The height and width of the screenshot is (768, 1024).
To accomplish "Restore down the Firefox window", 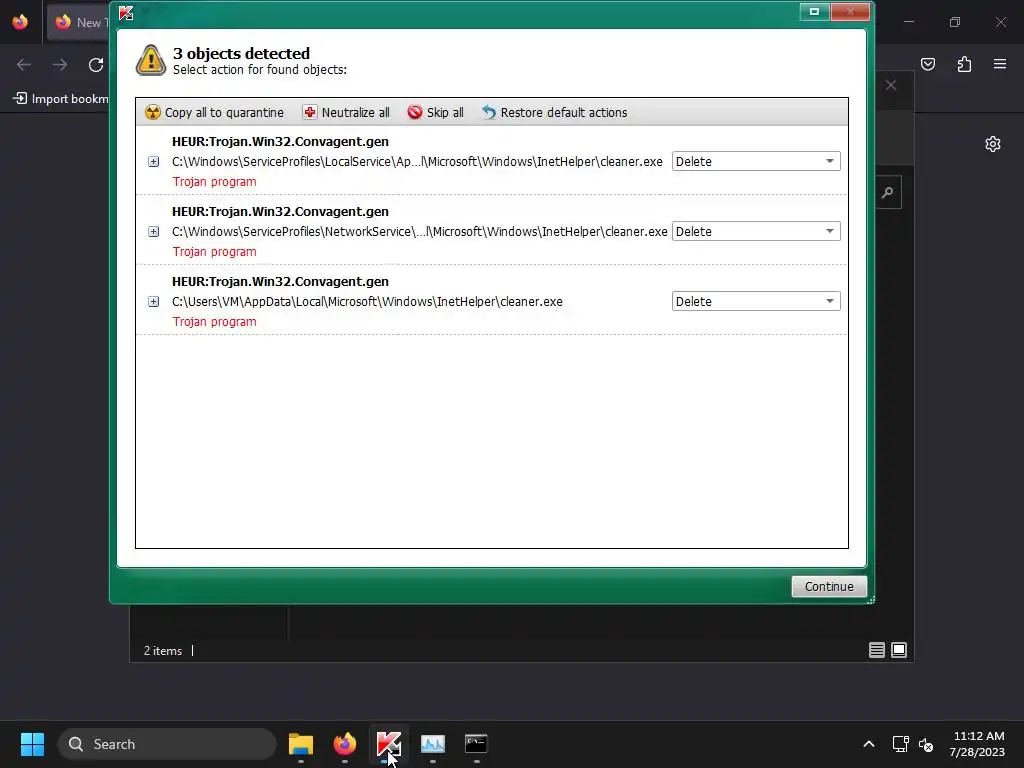I will [x=955, y=22].
